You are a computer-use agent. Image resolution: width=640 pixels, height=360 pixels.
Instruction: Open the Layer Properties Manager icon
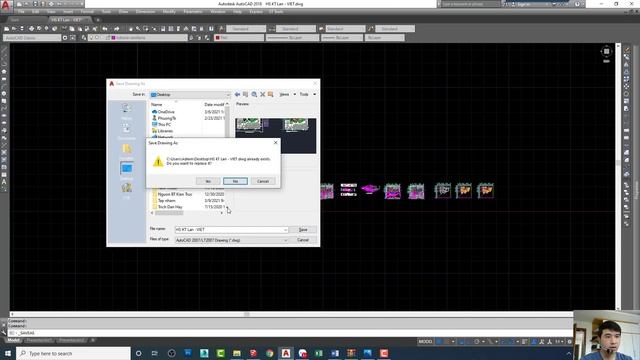84,38
